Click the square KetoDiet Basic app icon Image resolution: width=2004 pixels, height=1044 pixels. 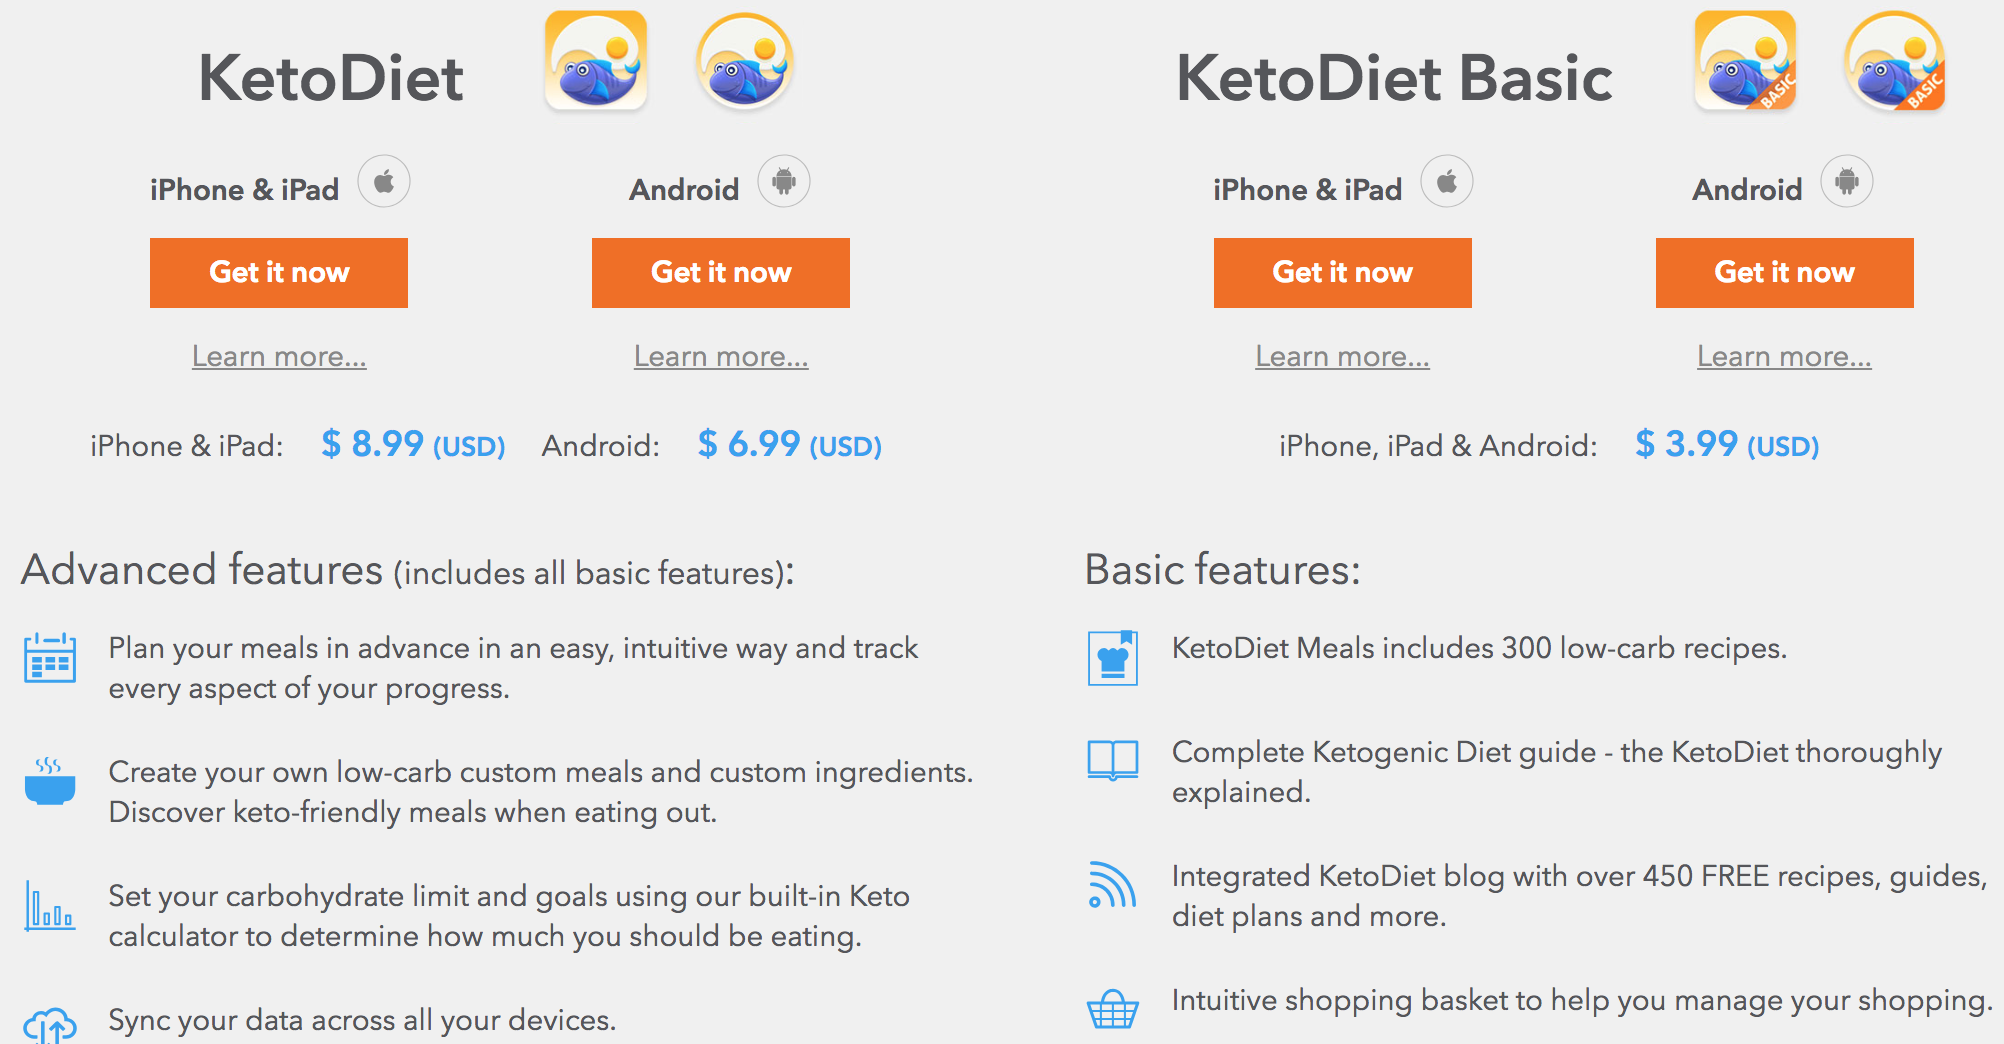(x=1745, y=60)
